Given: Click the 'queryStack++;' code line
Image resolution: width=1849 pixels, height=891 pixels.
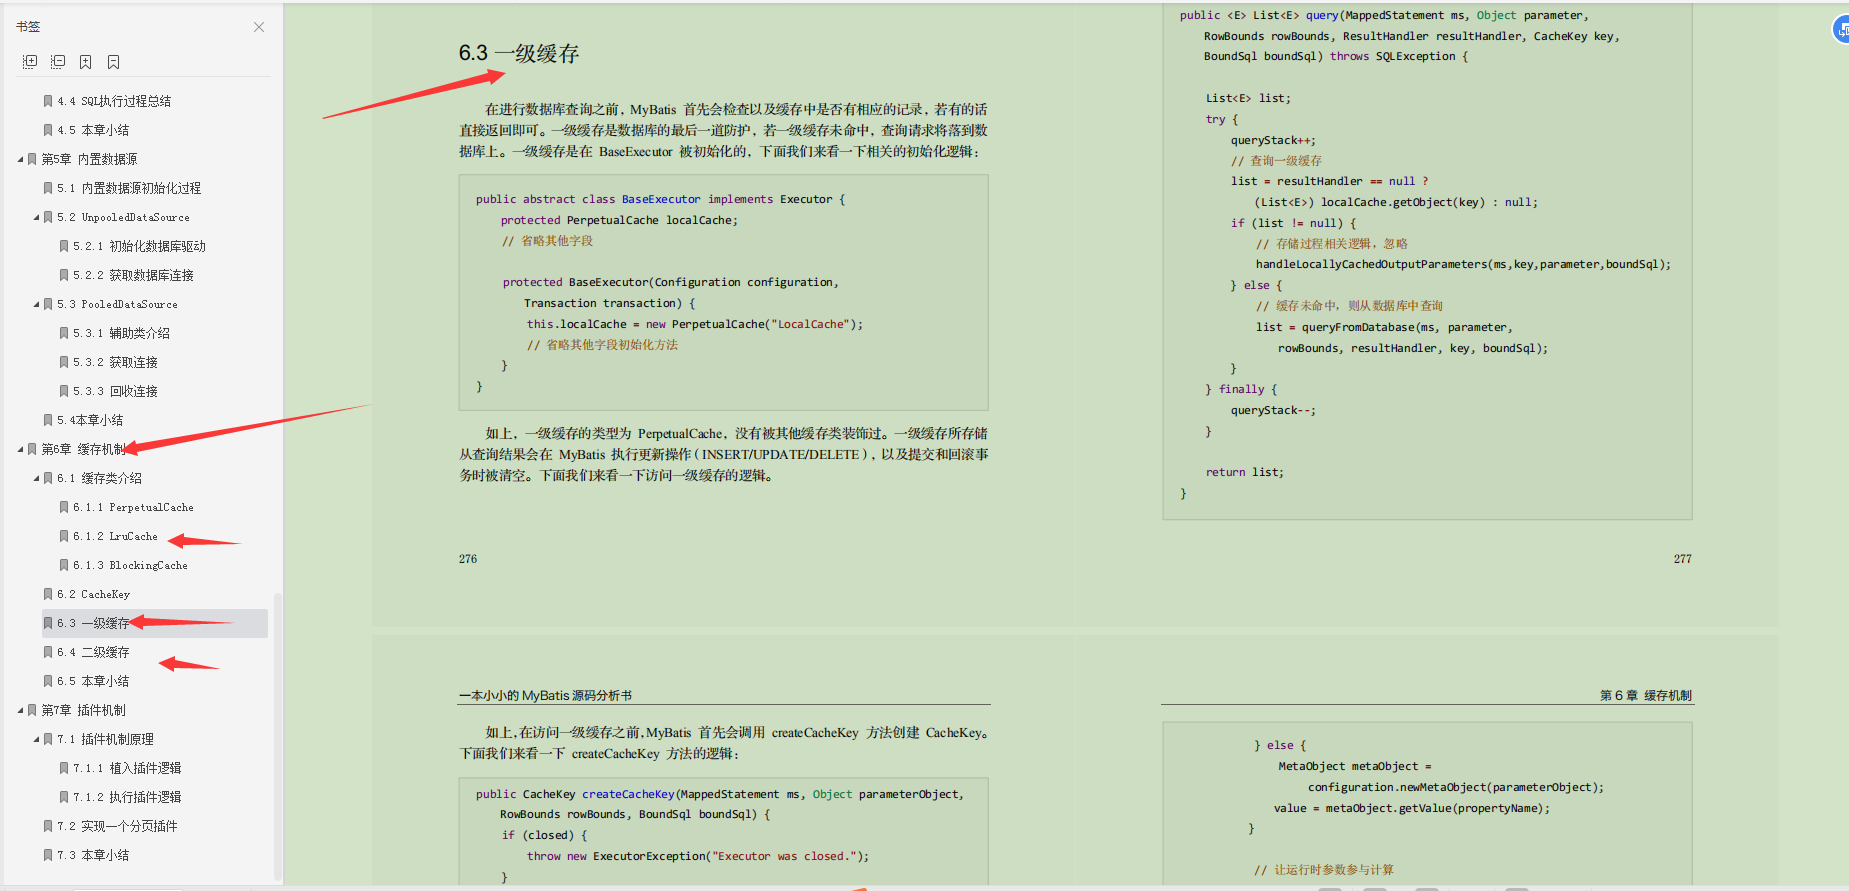Looking at the screenshot, I should coord(1273,140).
